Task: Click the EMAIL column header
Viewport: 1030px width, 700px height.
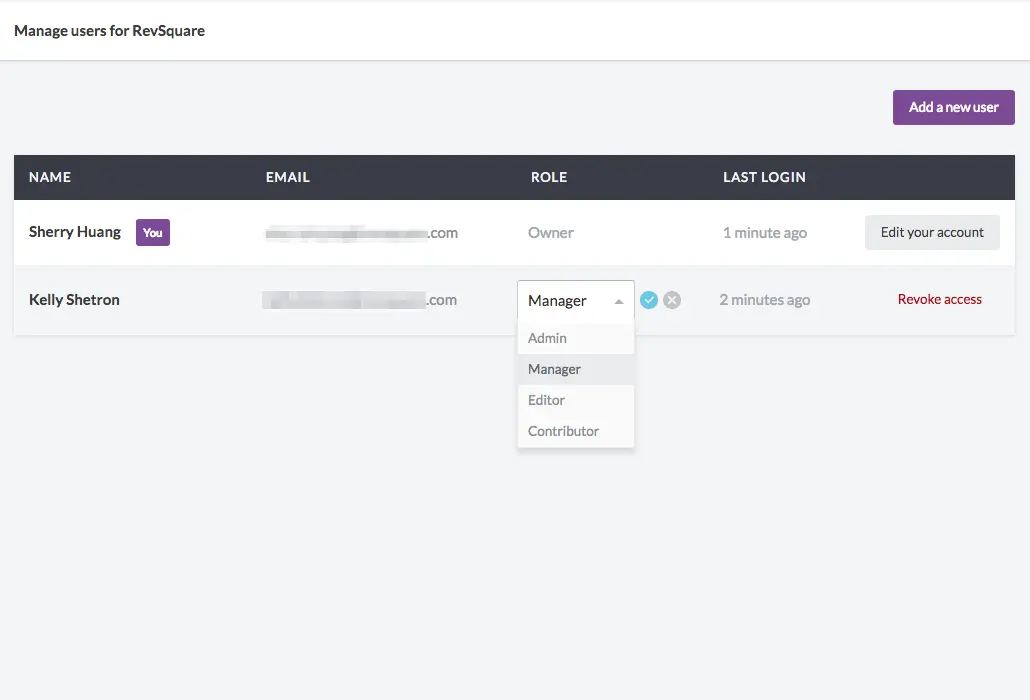Action: pyautogui.click(x=287, y=177)
